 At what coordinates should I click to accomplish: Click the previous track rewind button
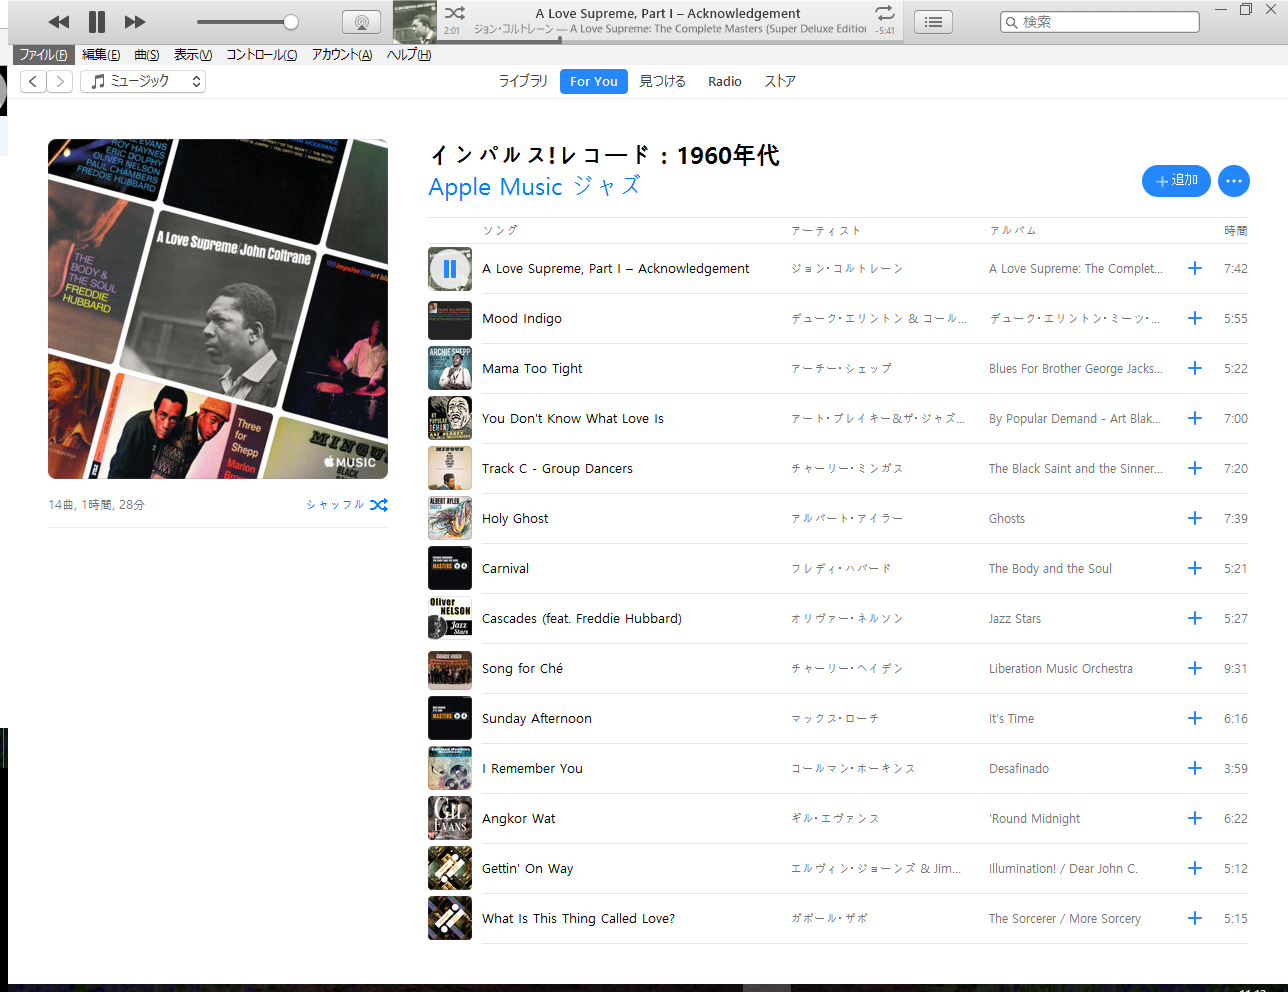click(59, 22)
